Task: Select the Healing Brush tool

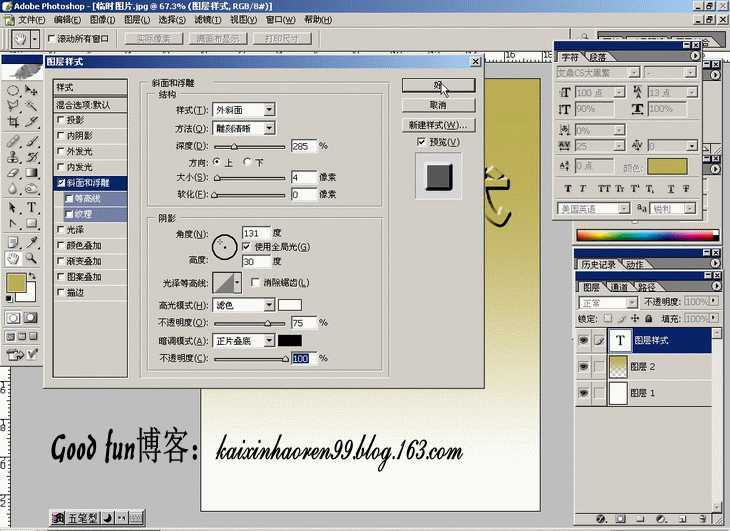Action: (13, 141)
